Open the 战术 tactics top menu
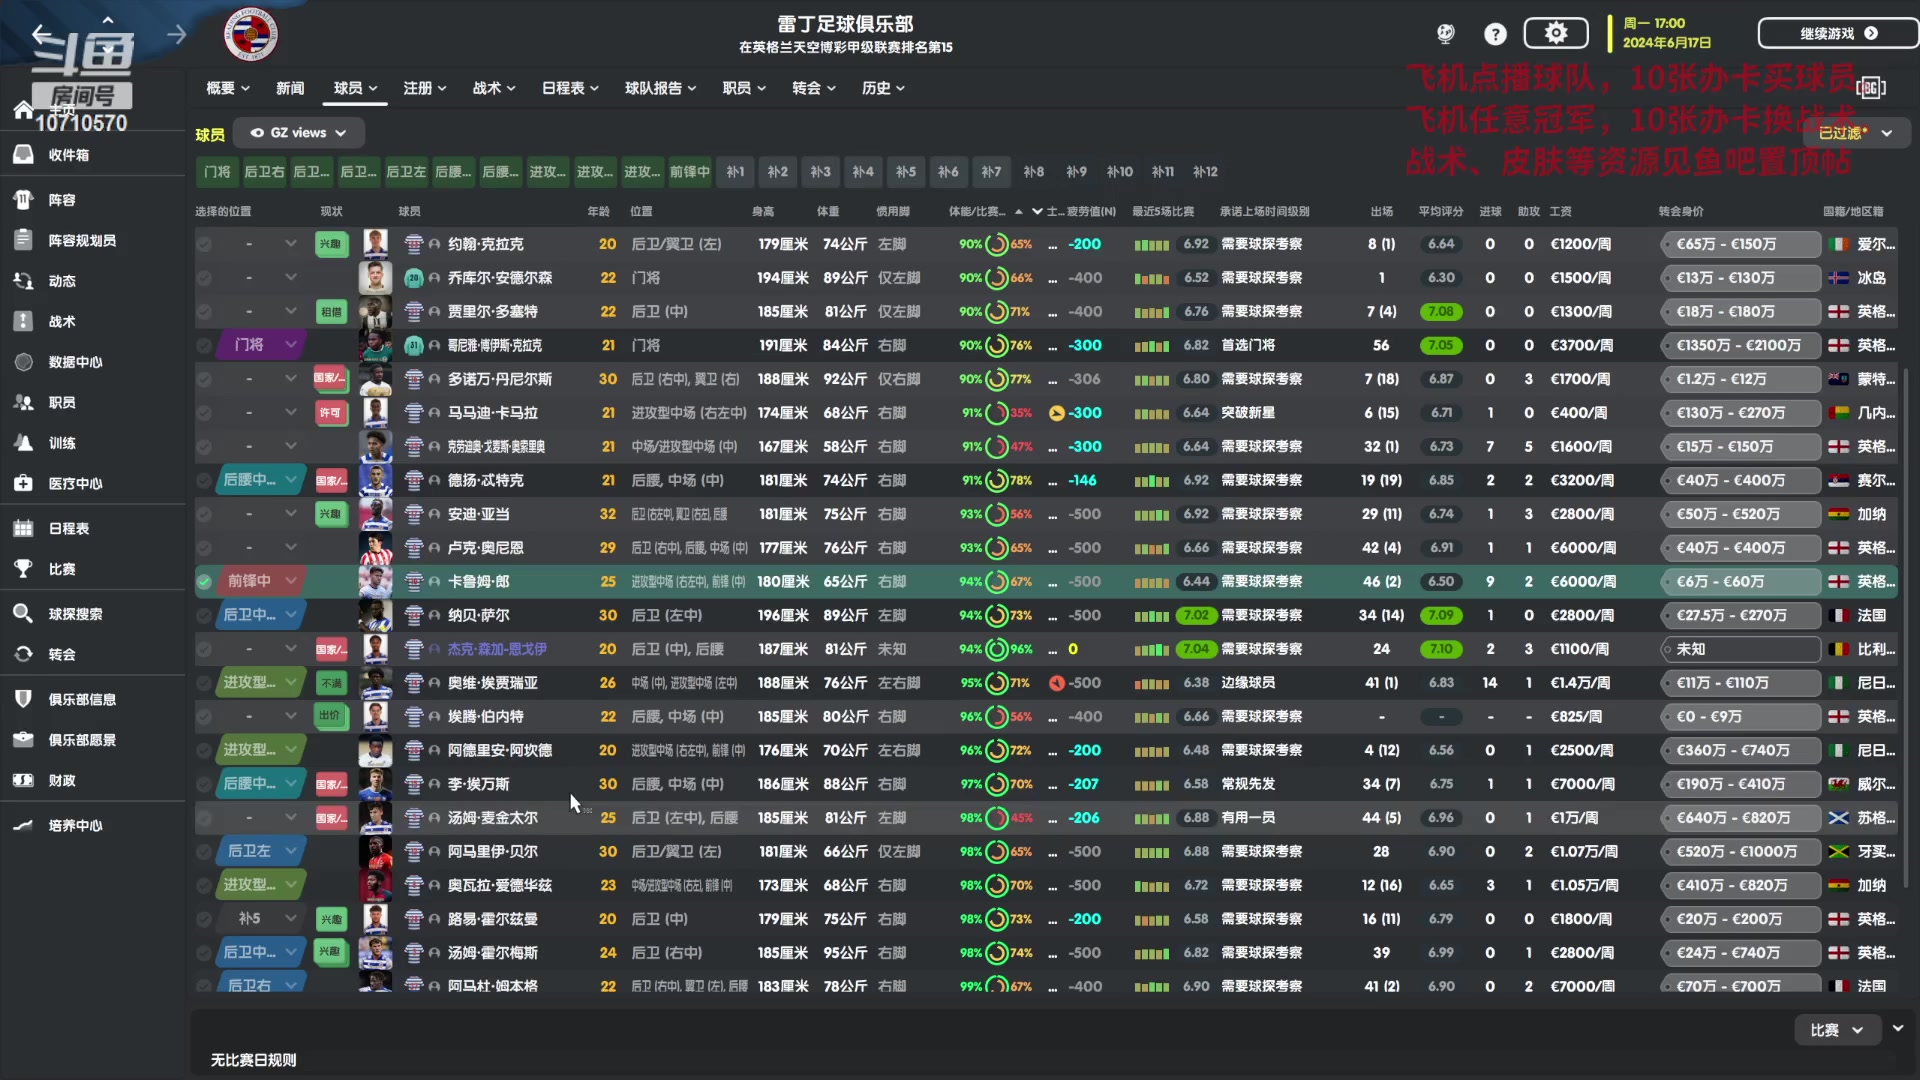1920x1080 pixels. point(494,88)
